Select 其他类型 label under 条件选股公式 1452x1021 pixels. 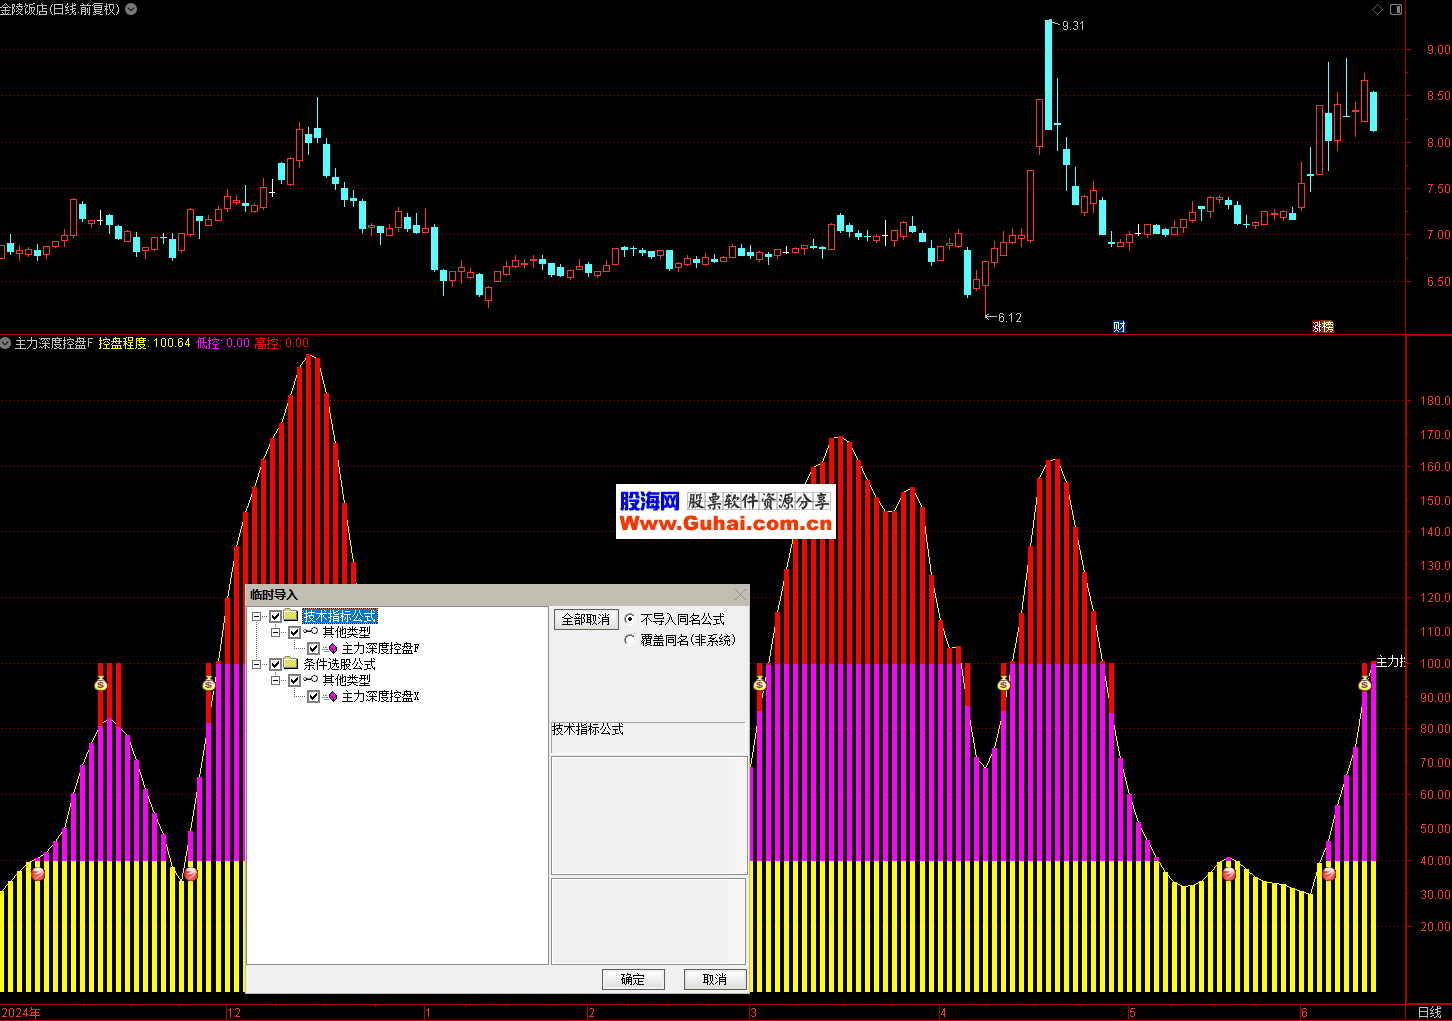pyautogui.click(x=346, y=681)
